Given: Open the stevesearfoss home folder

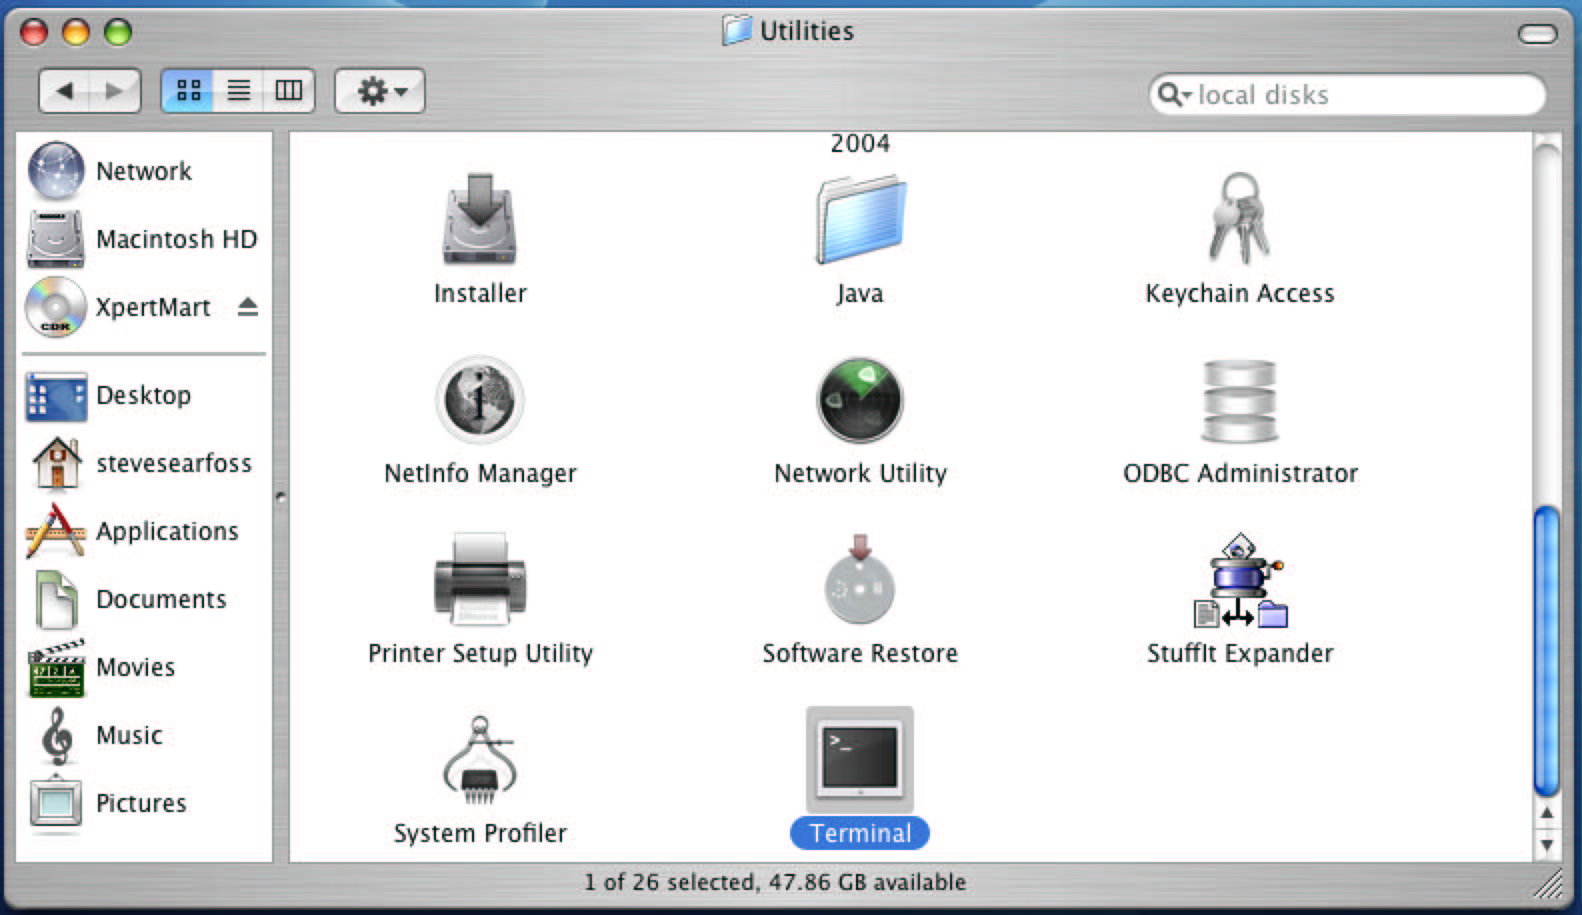Looking at the screenshot, I should point(144,463).
